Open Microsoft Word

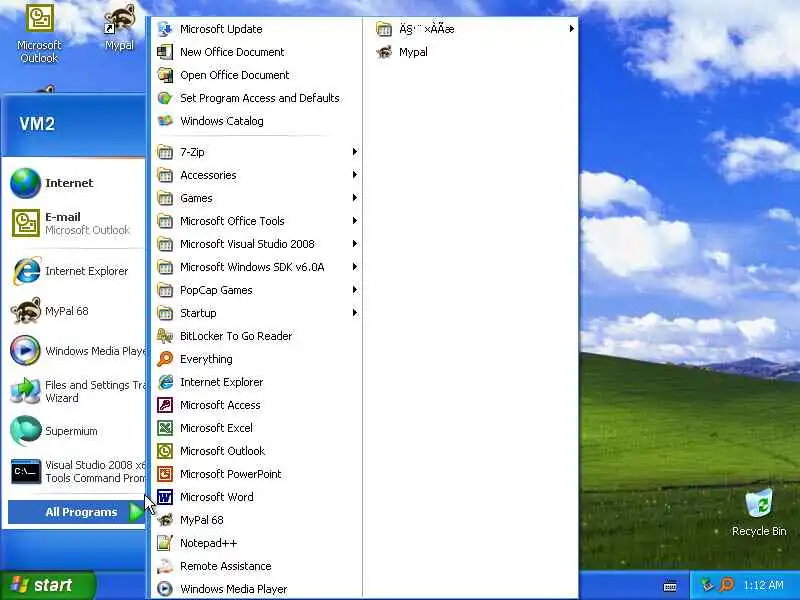[x=257, y=496]
